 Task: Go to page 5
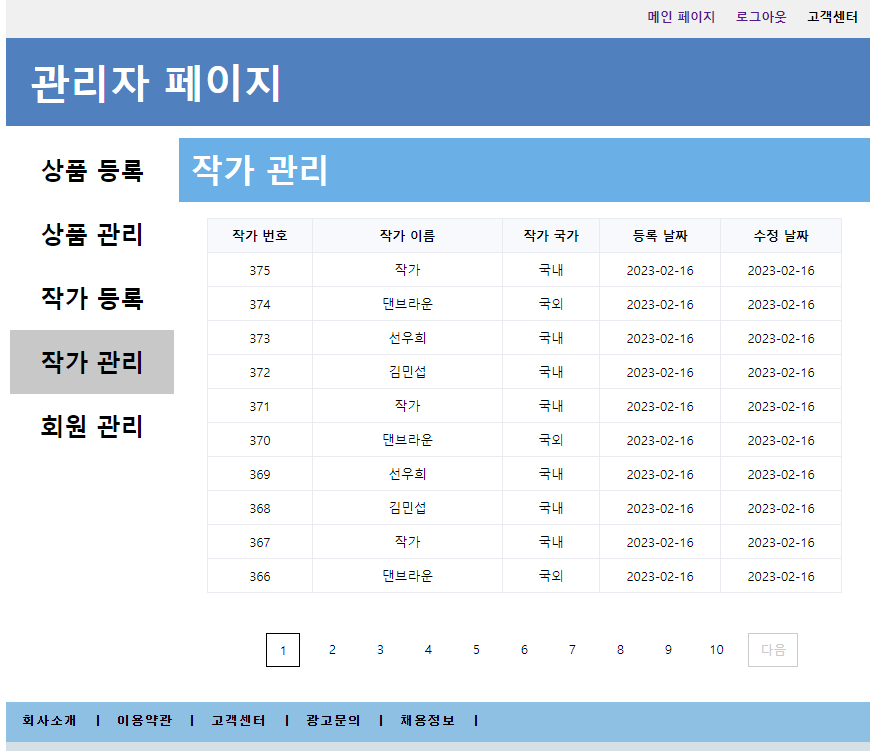[476, 650]
